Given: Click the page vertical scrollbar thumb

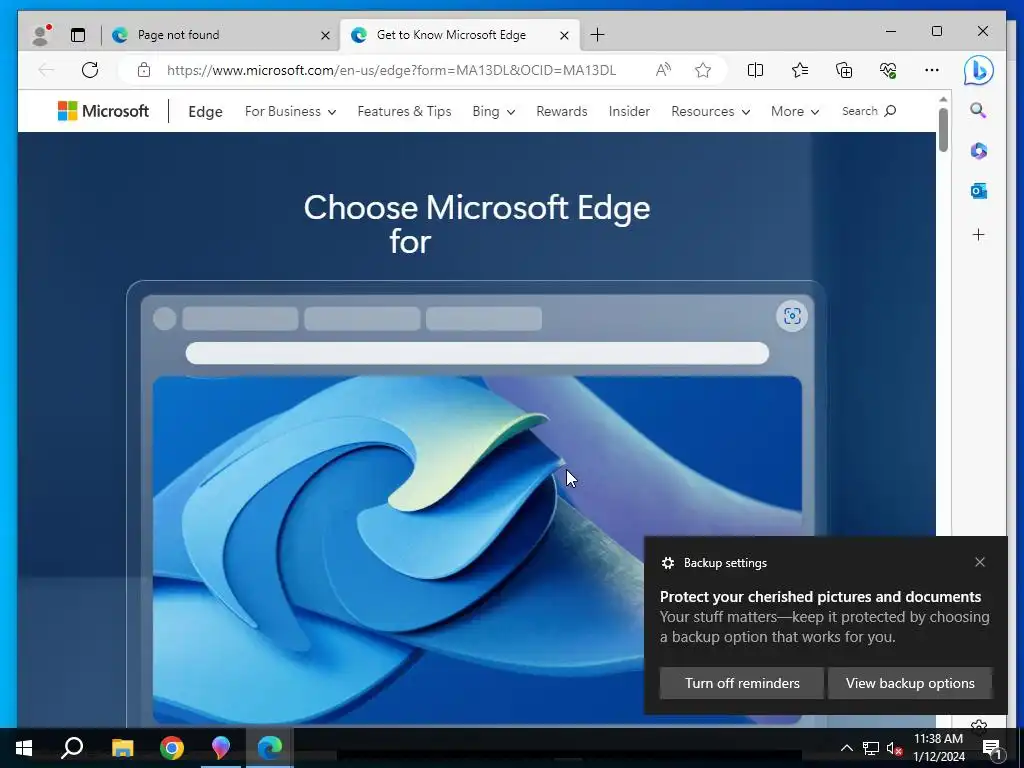Looking at the screenshot, I should tap(943, 130).
